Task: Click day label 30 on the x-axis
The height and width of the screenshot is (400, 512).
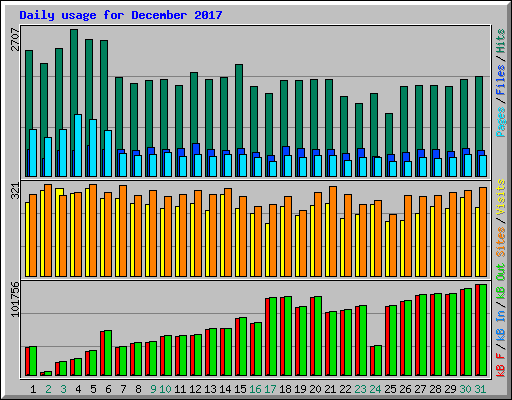Action: pos(465,389)
